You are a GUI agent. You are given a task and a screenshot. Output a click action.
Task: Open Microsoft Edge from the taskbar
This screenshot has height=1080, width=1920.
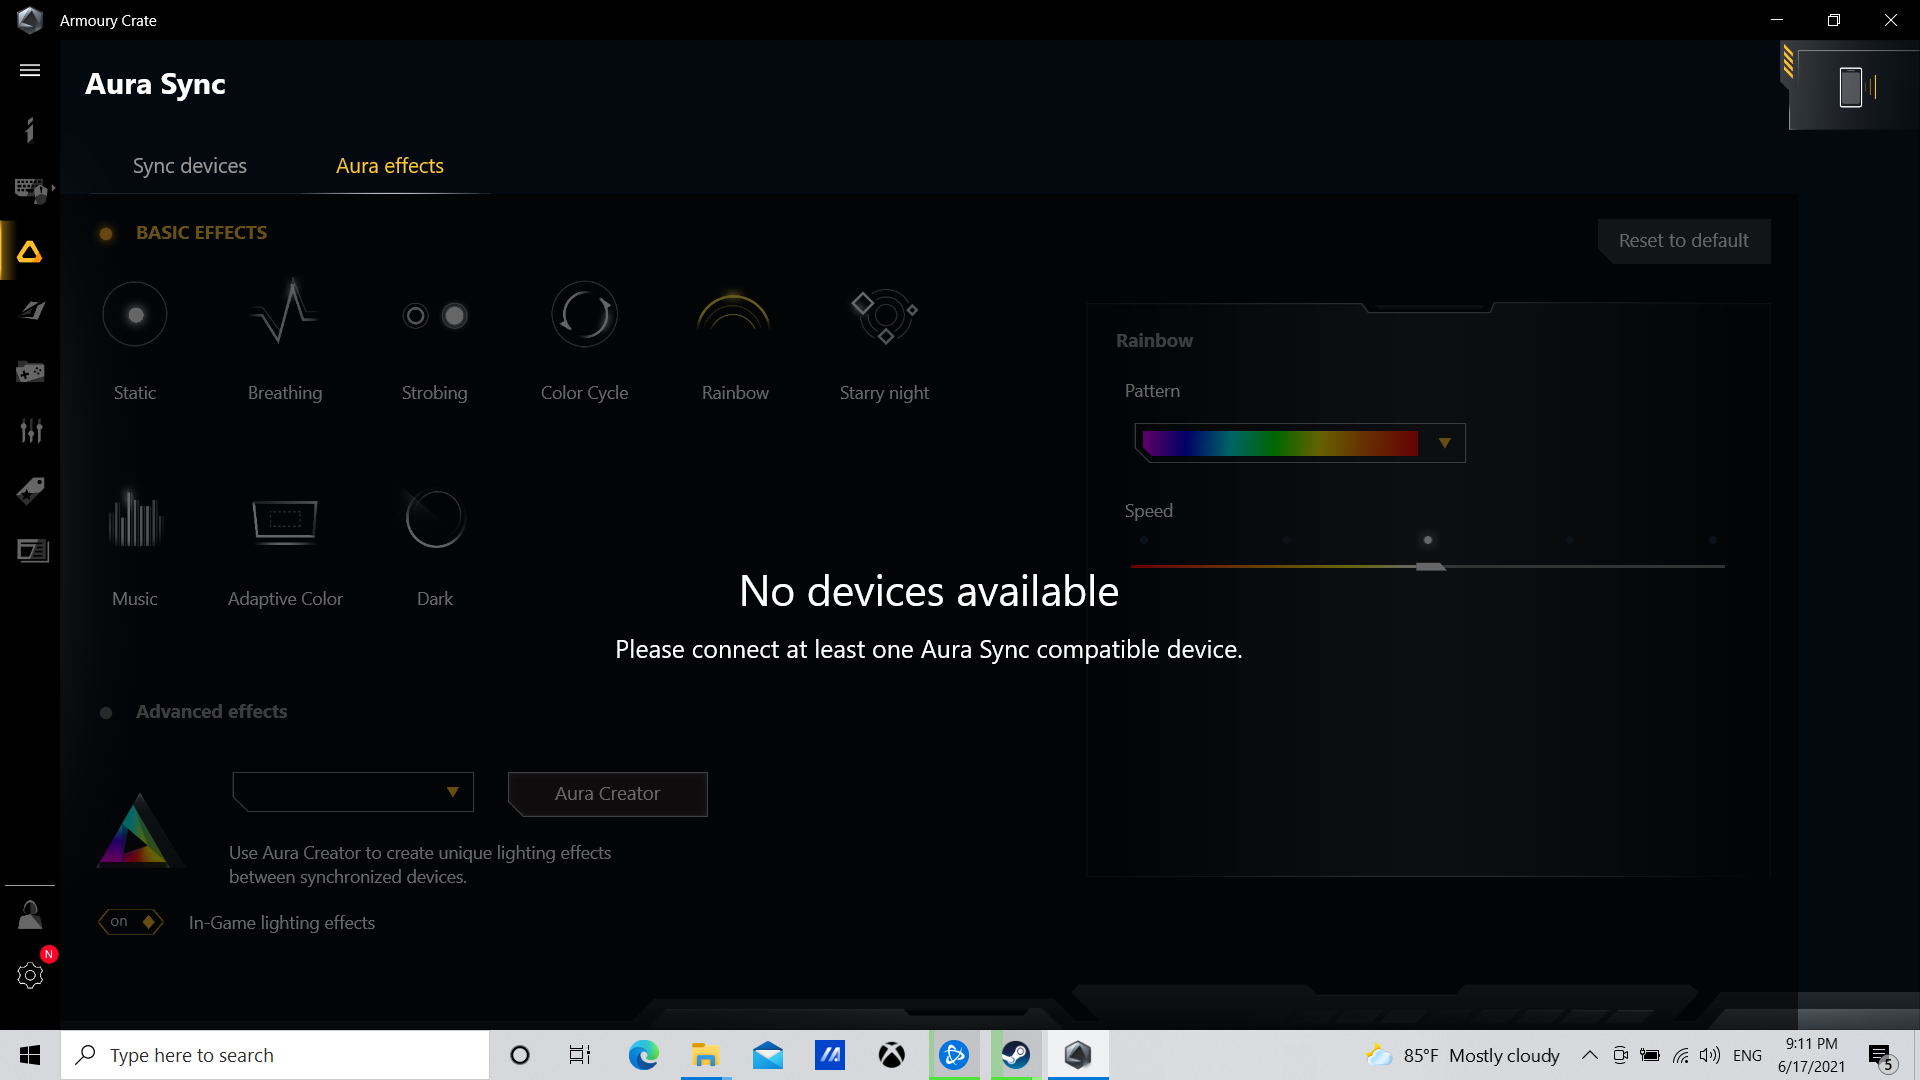click(x=643, y=1055)
